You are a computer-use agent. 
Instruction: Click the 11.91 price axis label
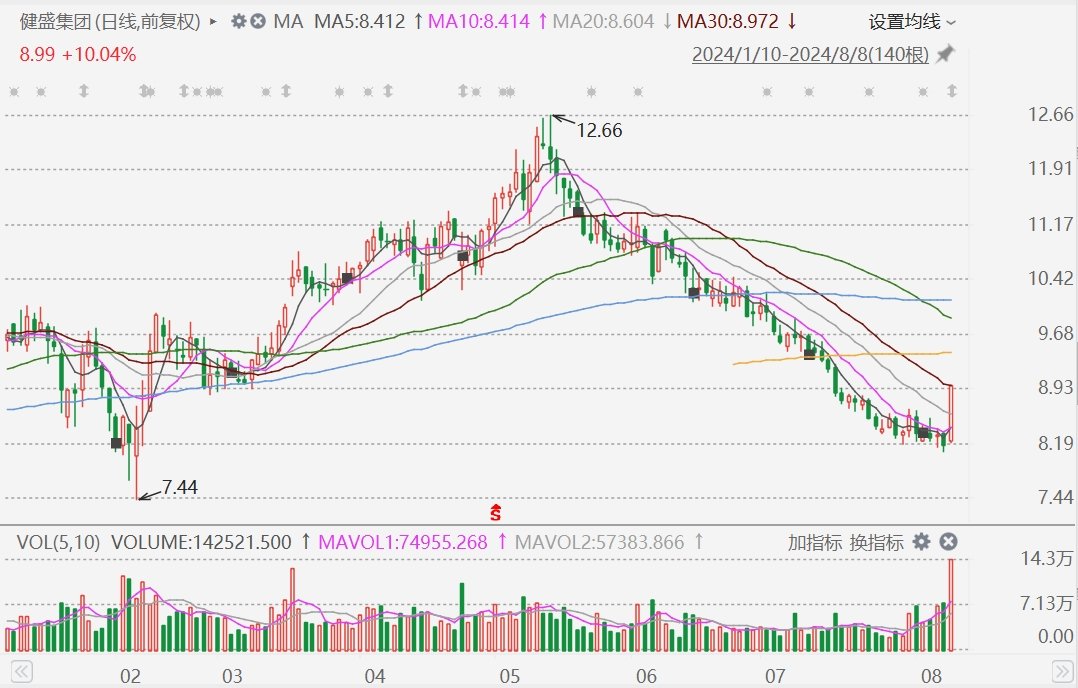(x=1050, y=168)
